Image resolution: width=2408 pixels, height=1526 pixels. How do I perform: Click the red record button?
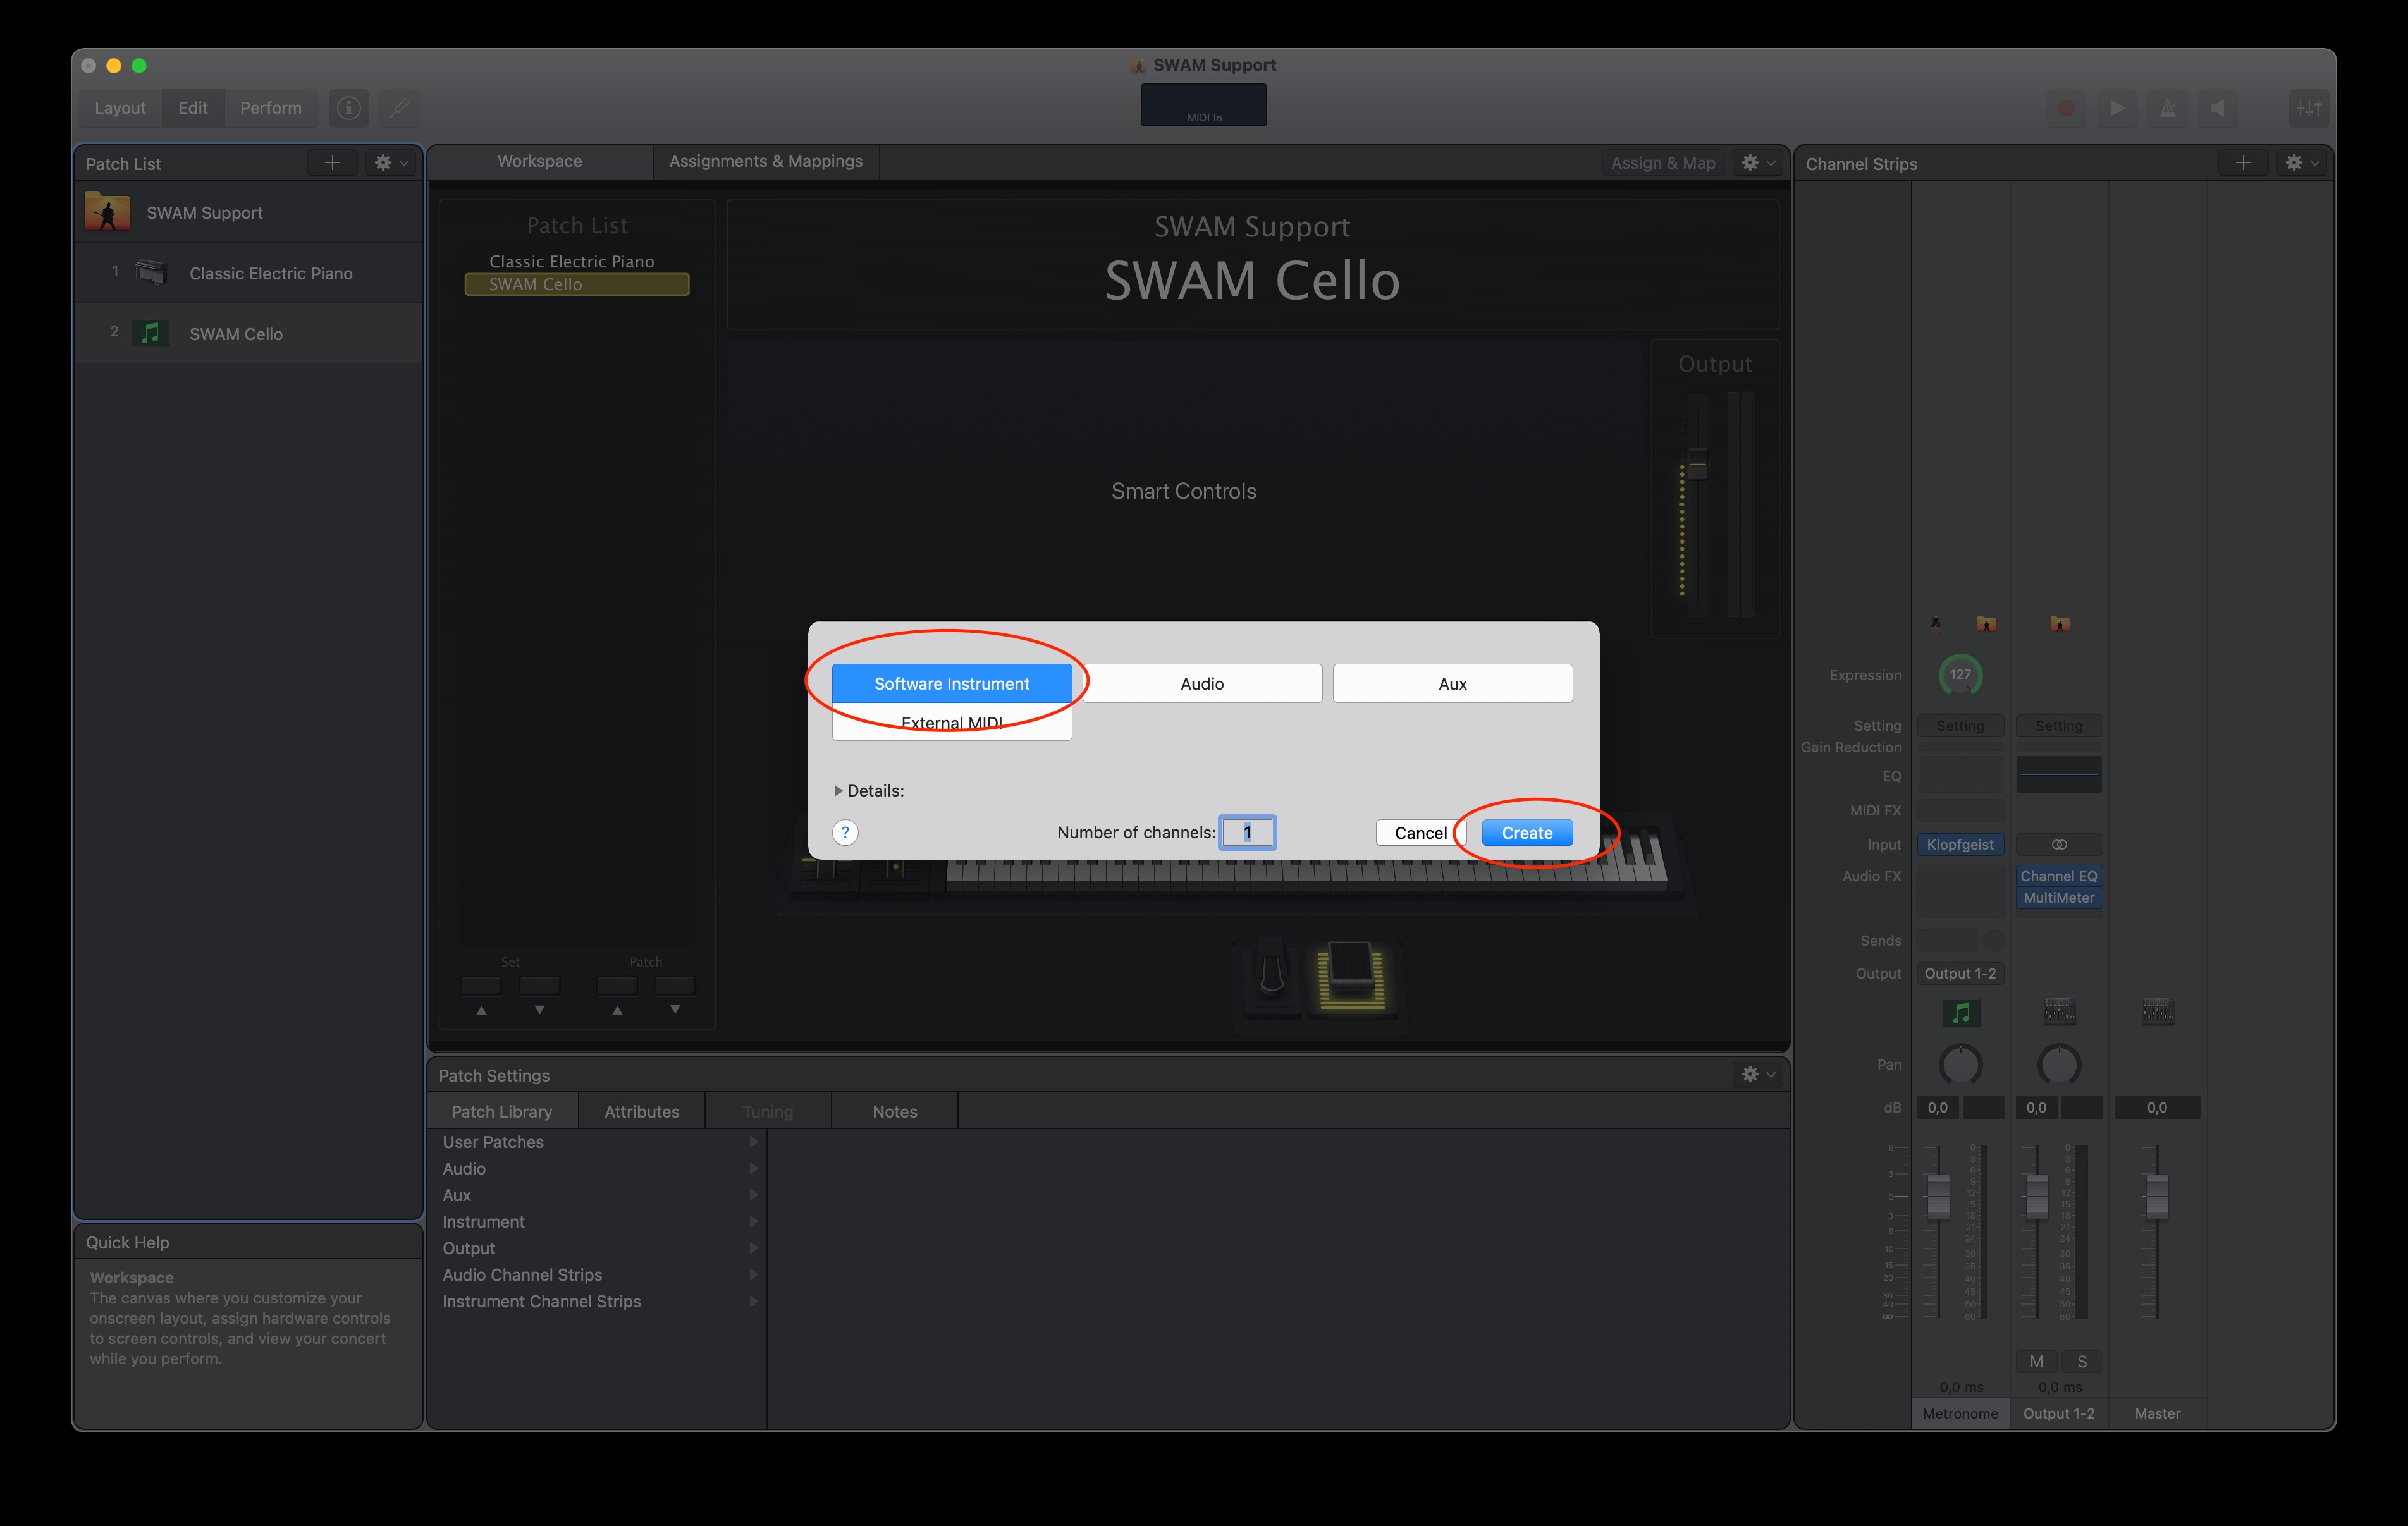(2066, 108)
